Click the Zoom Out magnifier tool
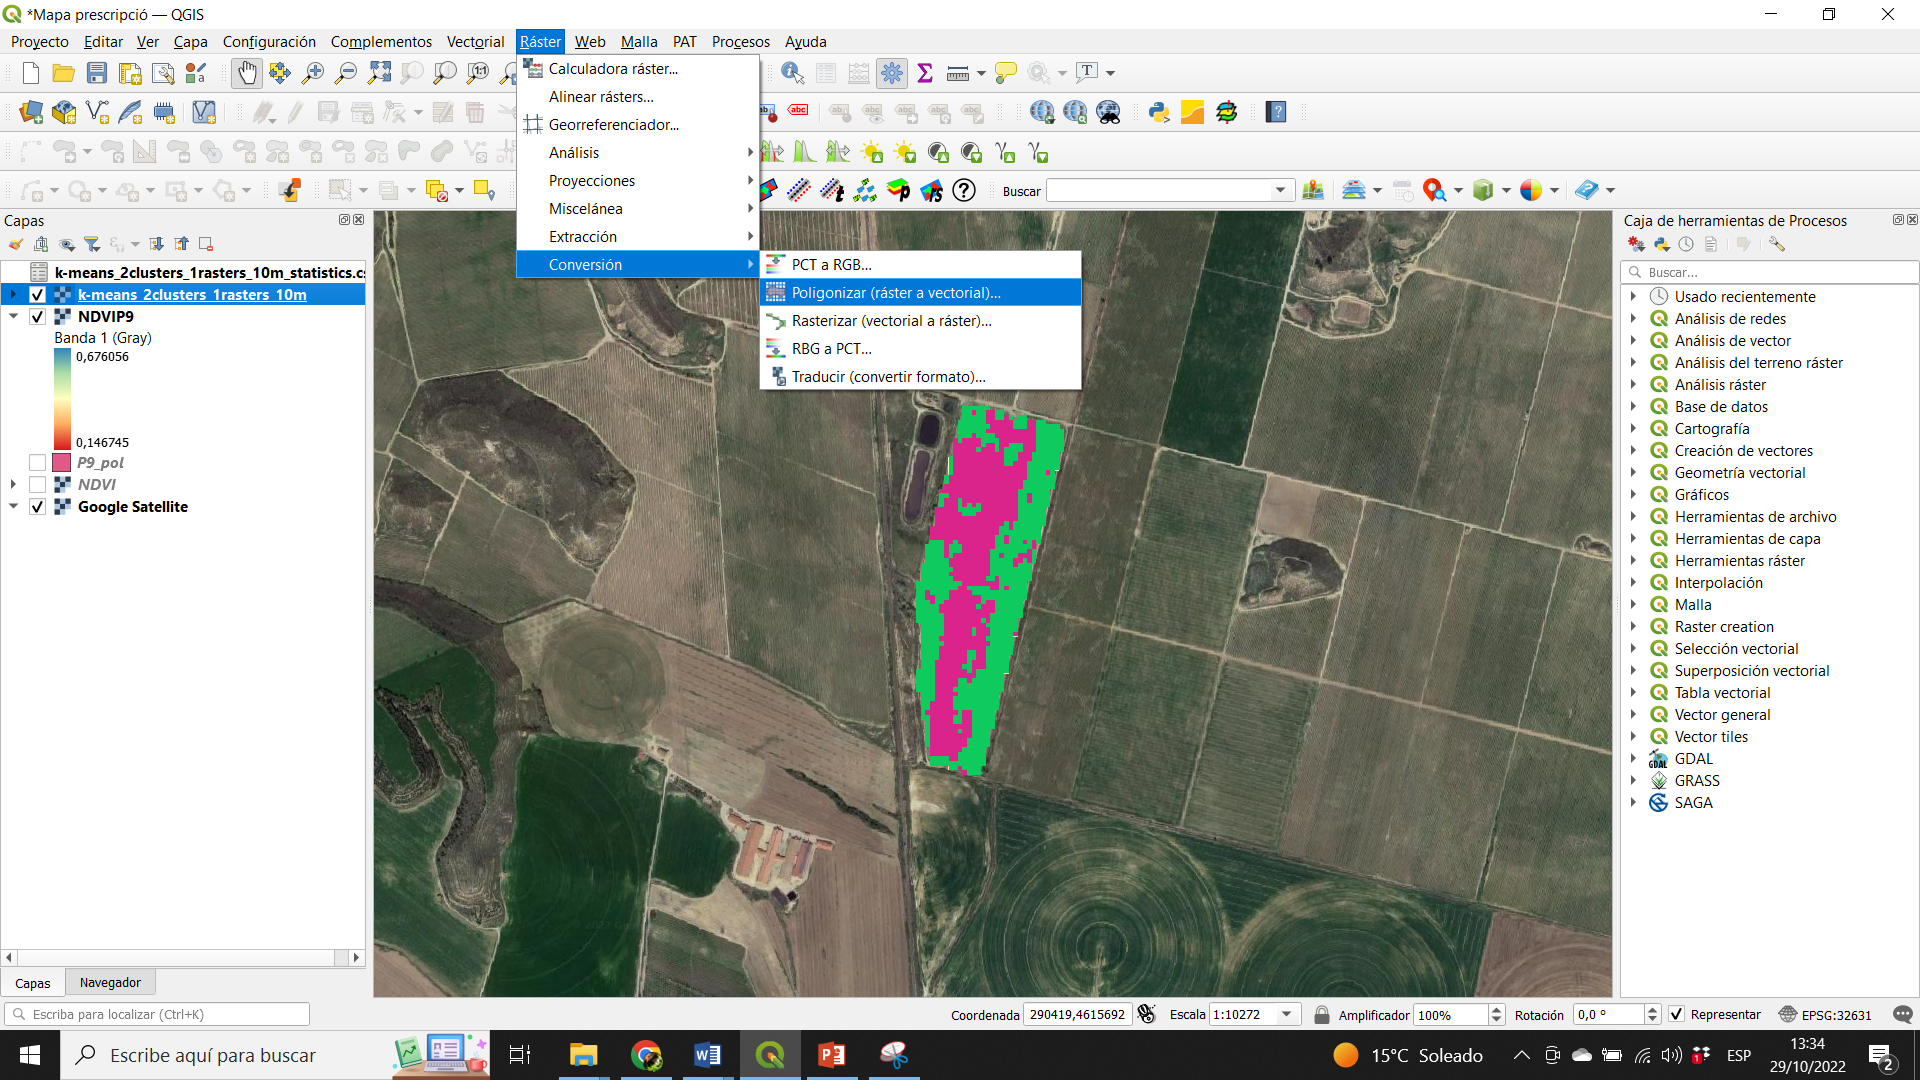 [346, 73]
